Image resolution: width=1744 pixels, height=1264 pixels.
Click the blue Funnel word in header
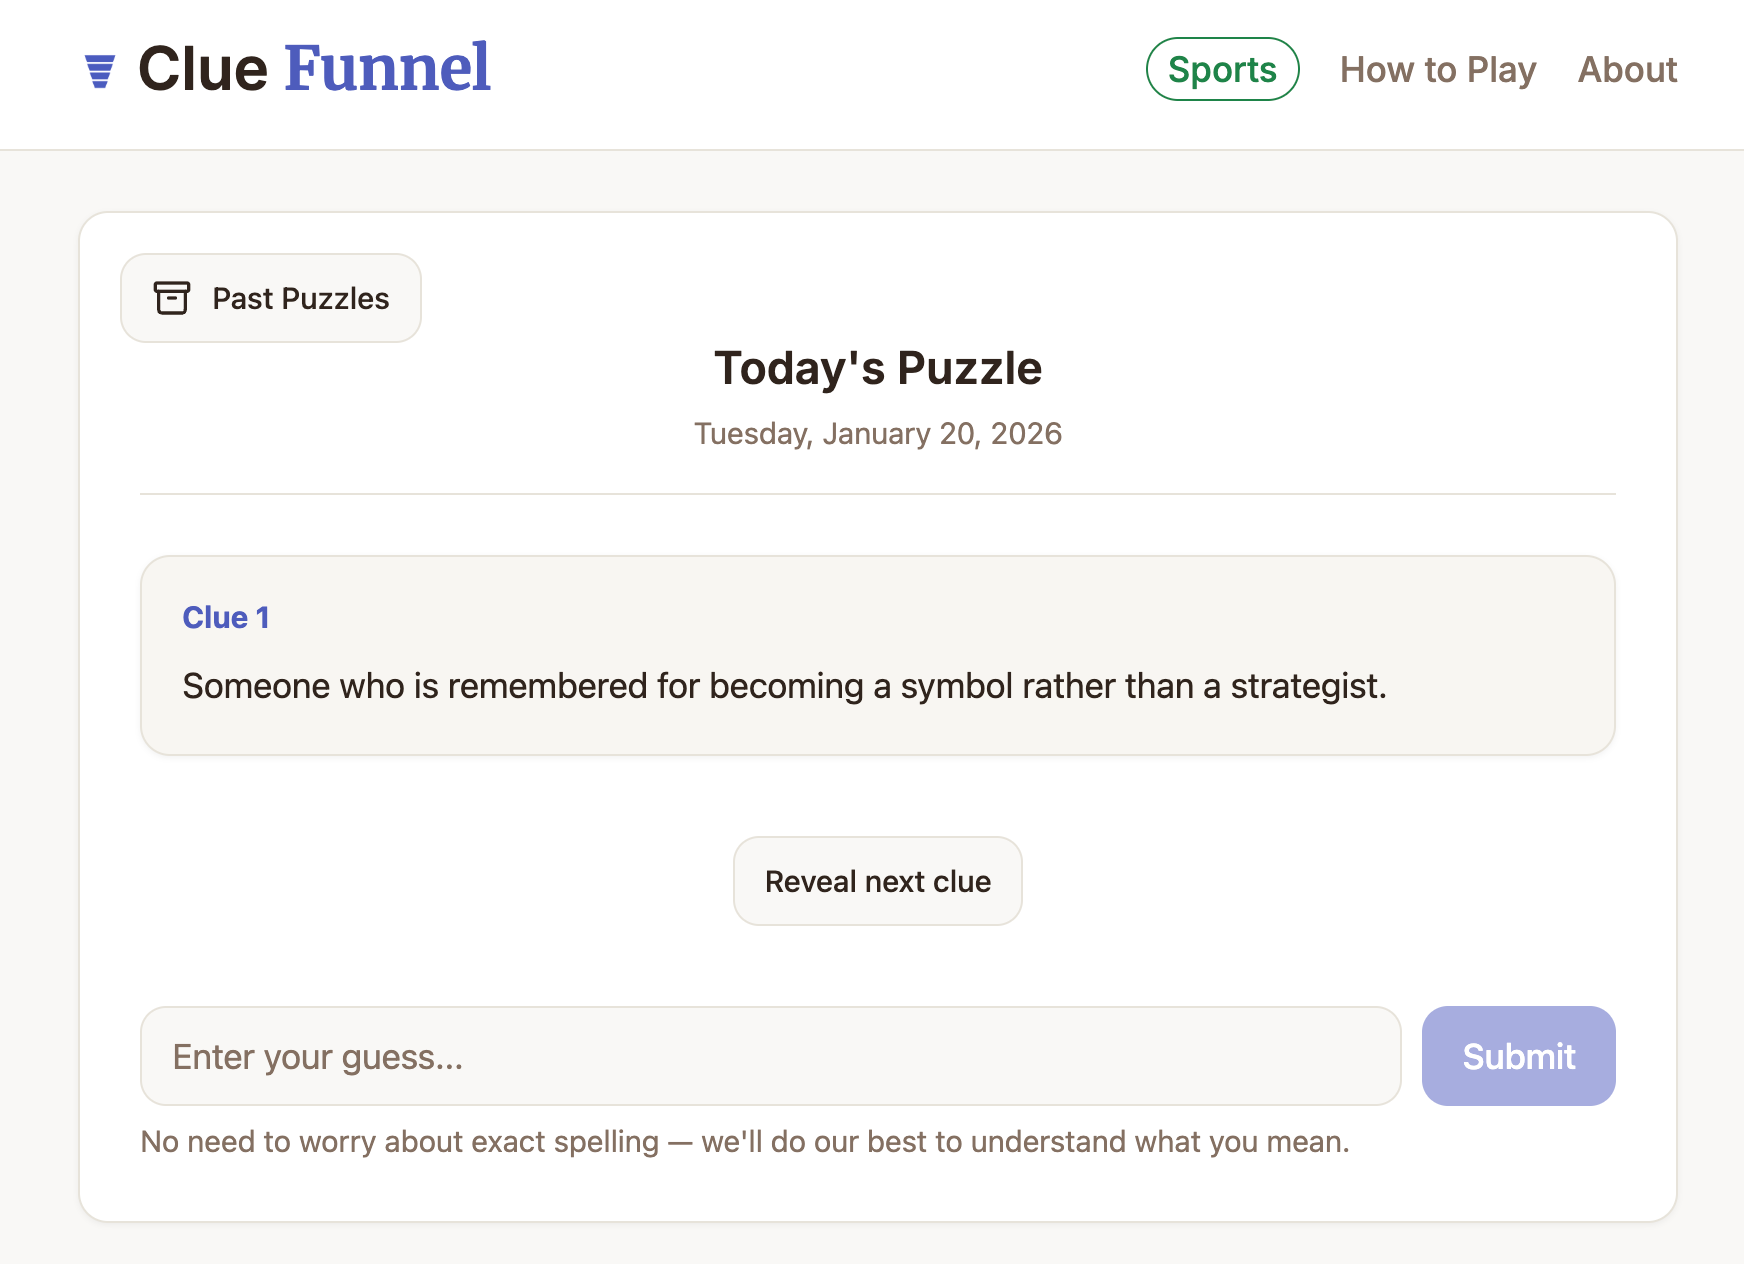click(387, 69)
